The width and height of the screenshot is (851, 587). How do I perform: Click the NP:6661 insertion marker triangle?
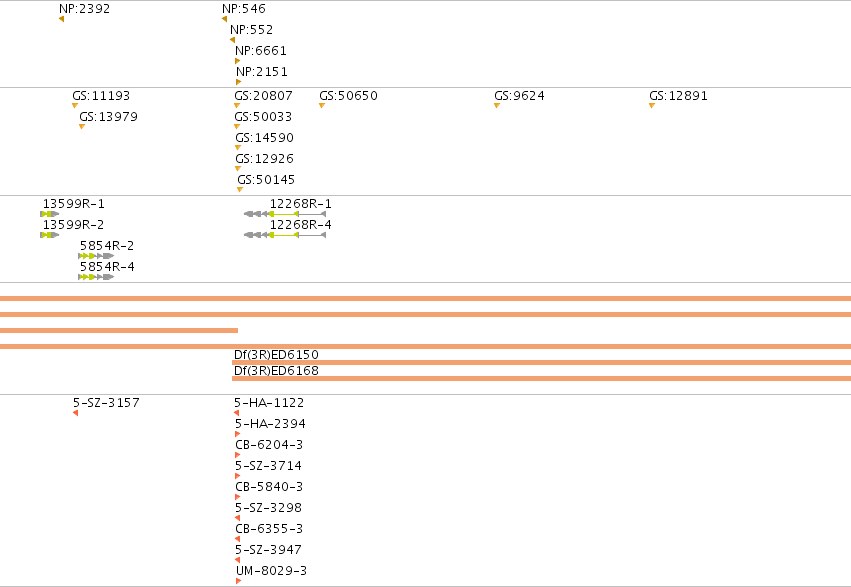[238, 61]
